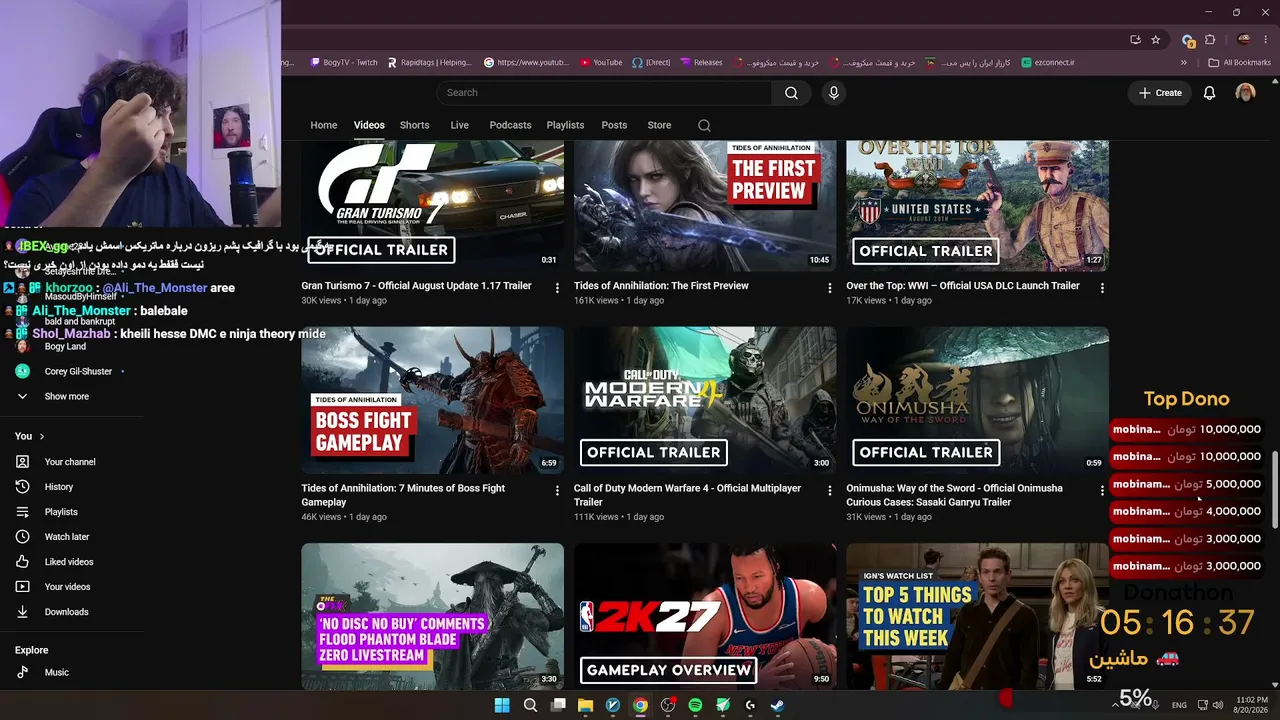Play the NBA 2K27 Gameplay Overview thumbnail
This screenshot has height=720, width=1280.
(705, 616)
